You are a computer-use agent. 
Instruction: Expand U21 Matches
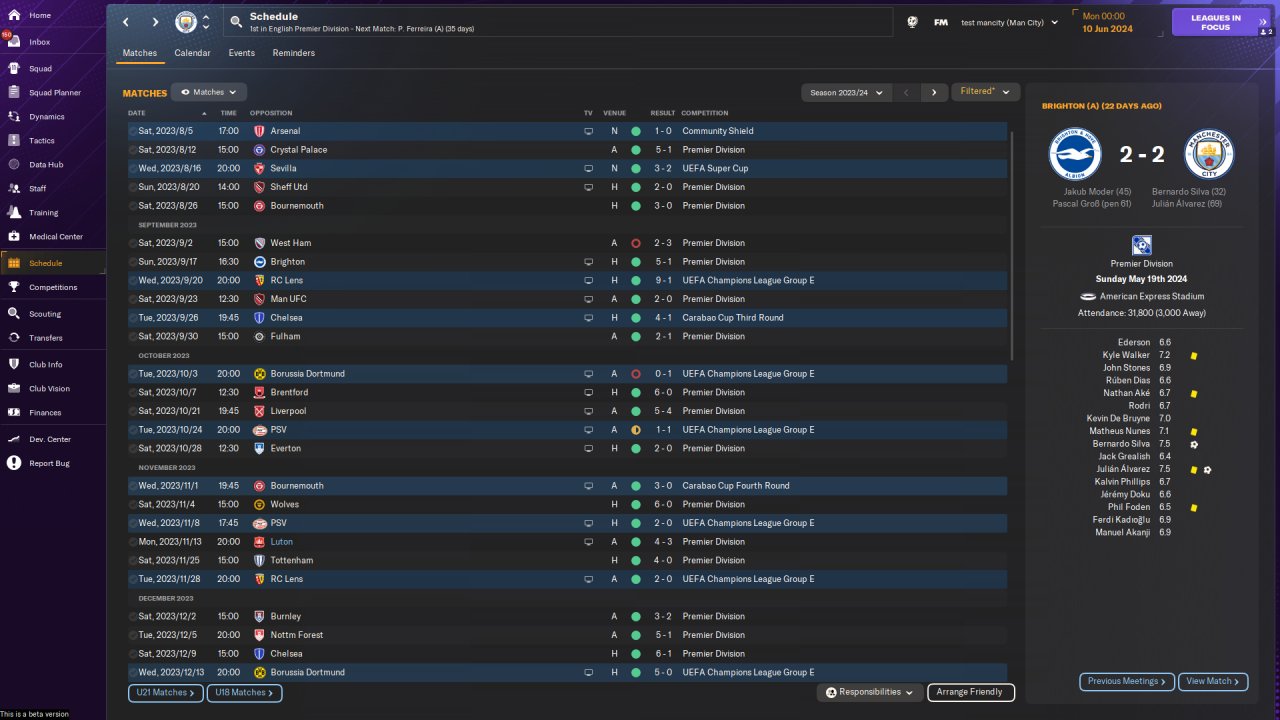(166, 692)
